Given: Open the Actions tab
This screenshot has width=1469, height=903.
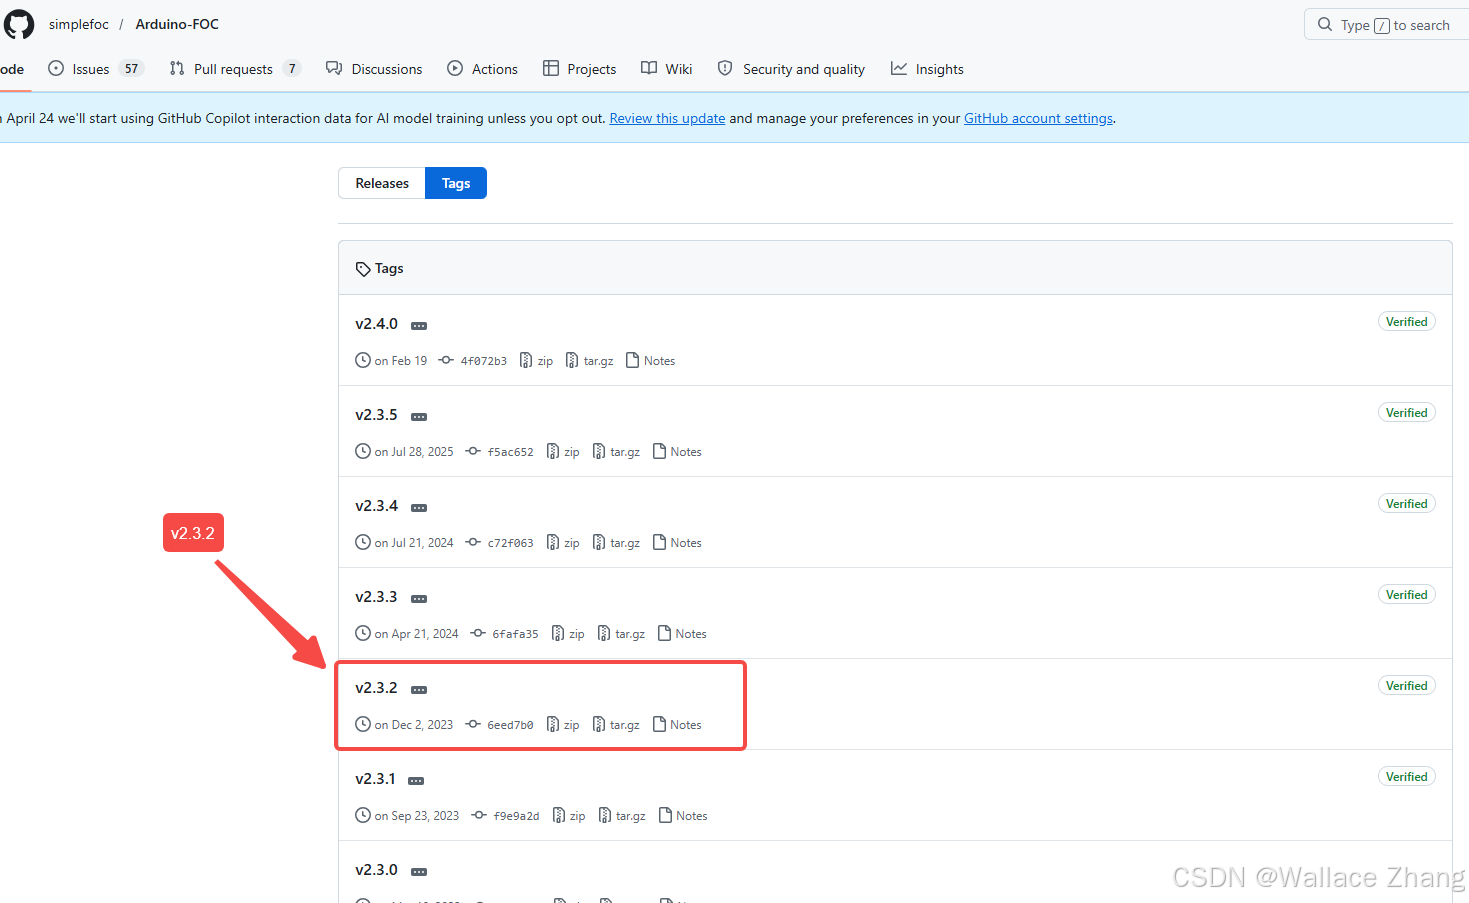Looking at the screenshot, I should click(x=482, y=69).
